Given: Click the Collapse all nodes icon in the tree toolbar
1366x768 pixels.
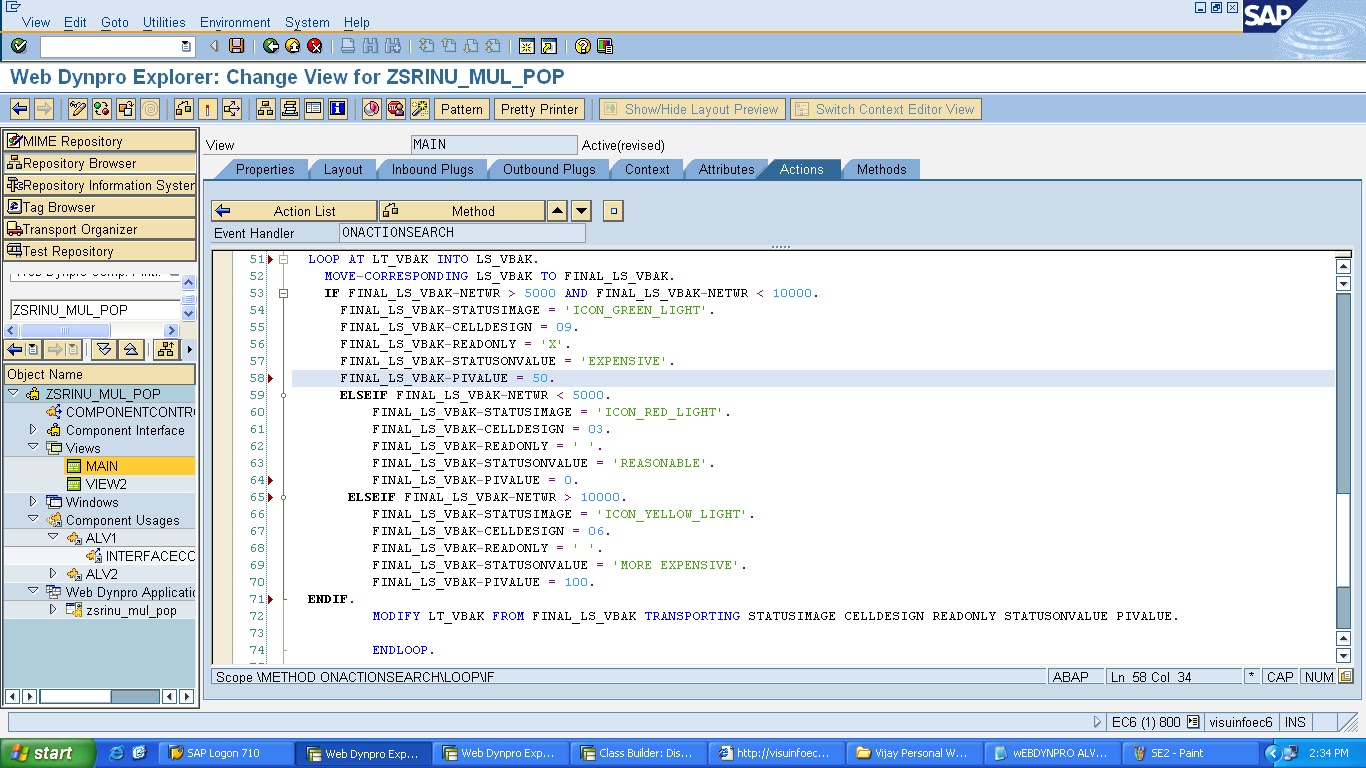Looking at the screenshot, I should 130,349.
